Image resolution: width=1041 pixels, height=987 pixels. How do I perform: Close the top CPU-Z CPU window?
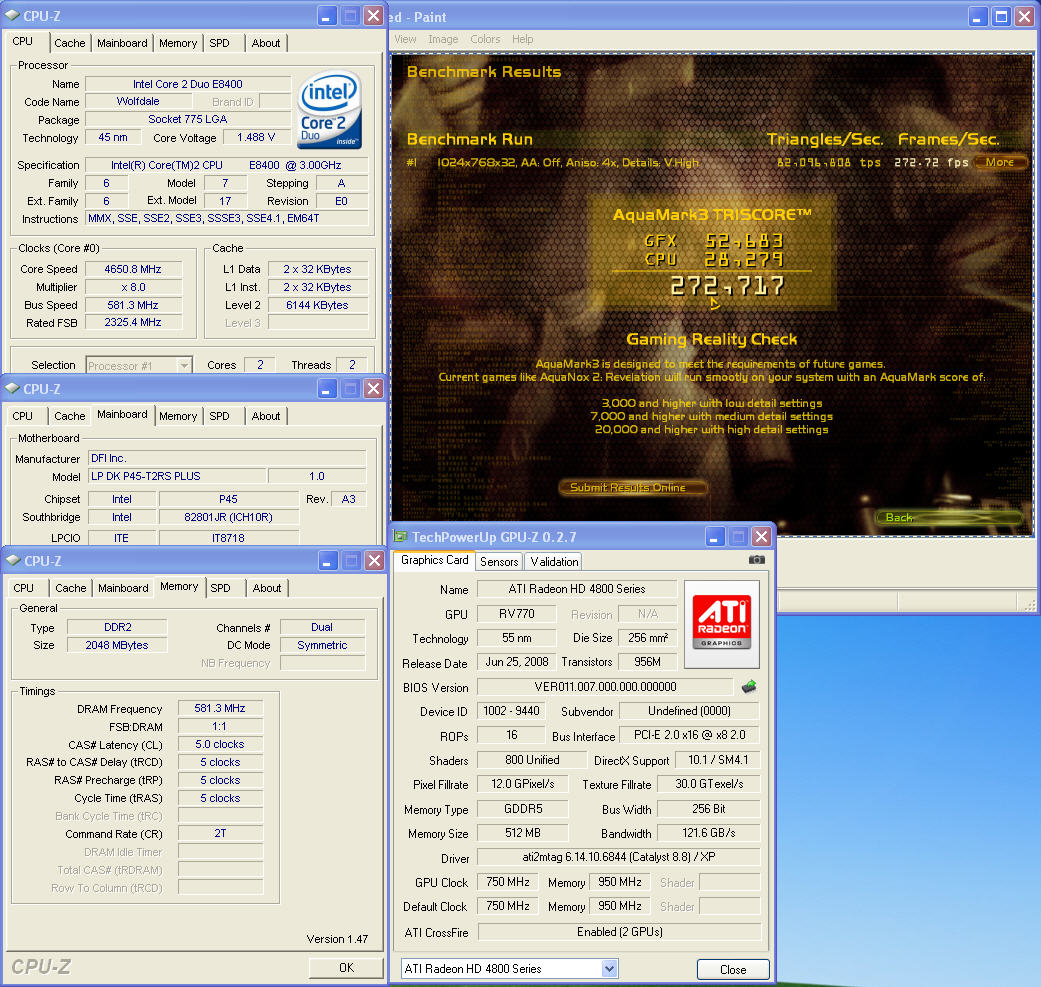click(374, 16)
